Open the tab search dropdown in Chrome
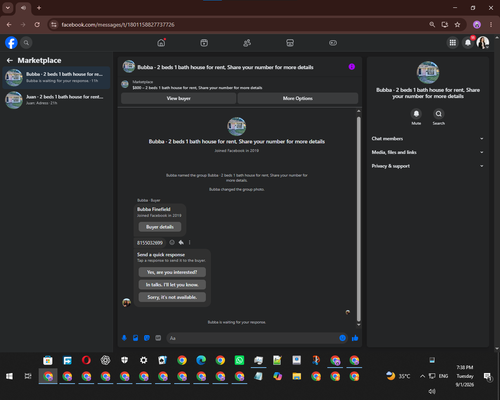 pyautogui.click(x=8, y=8)
